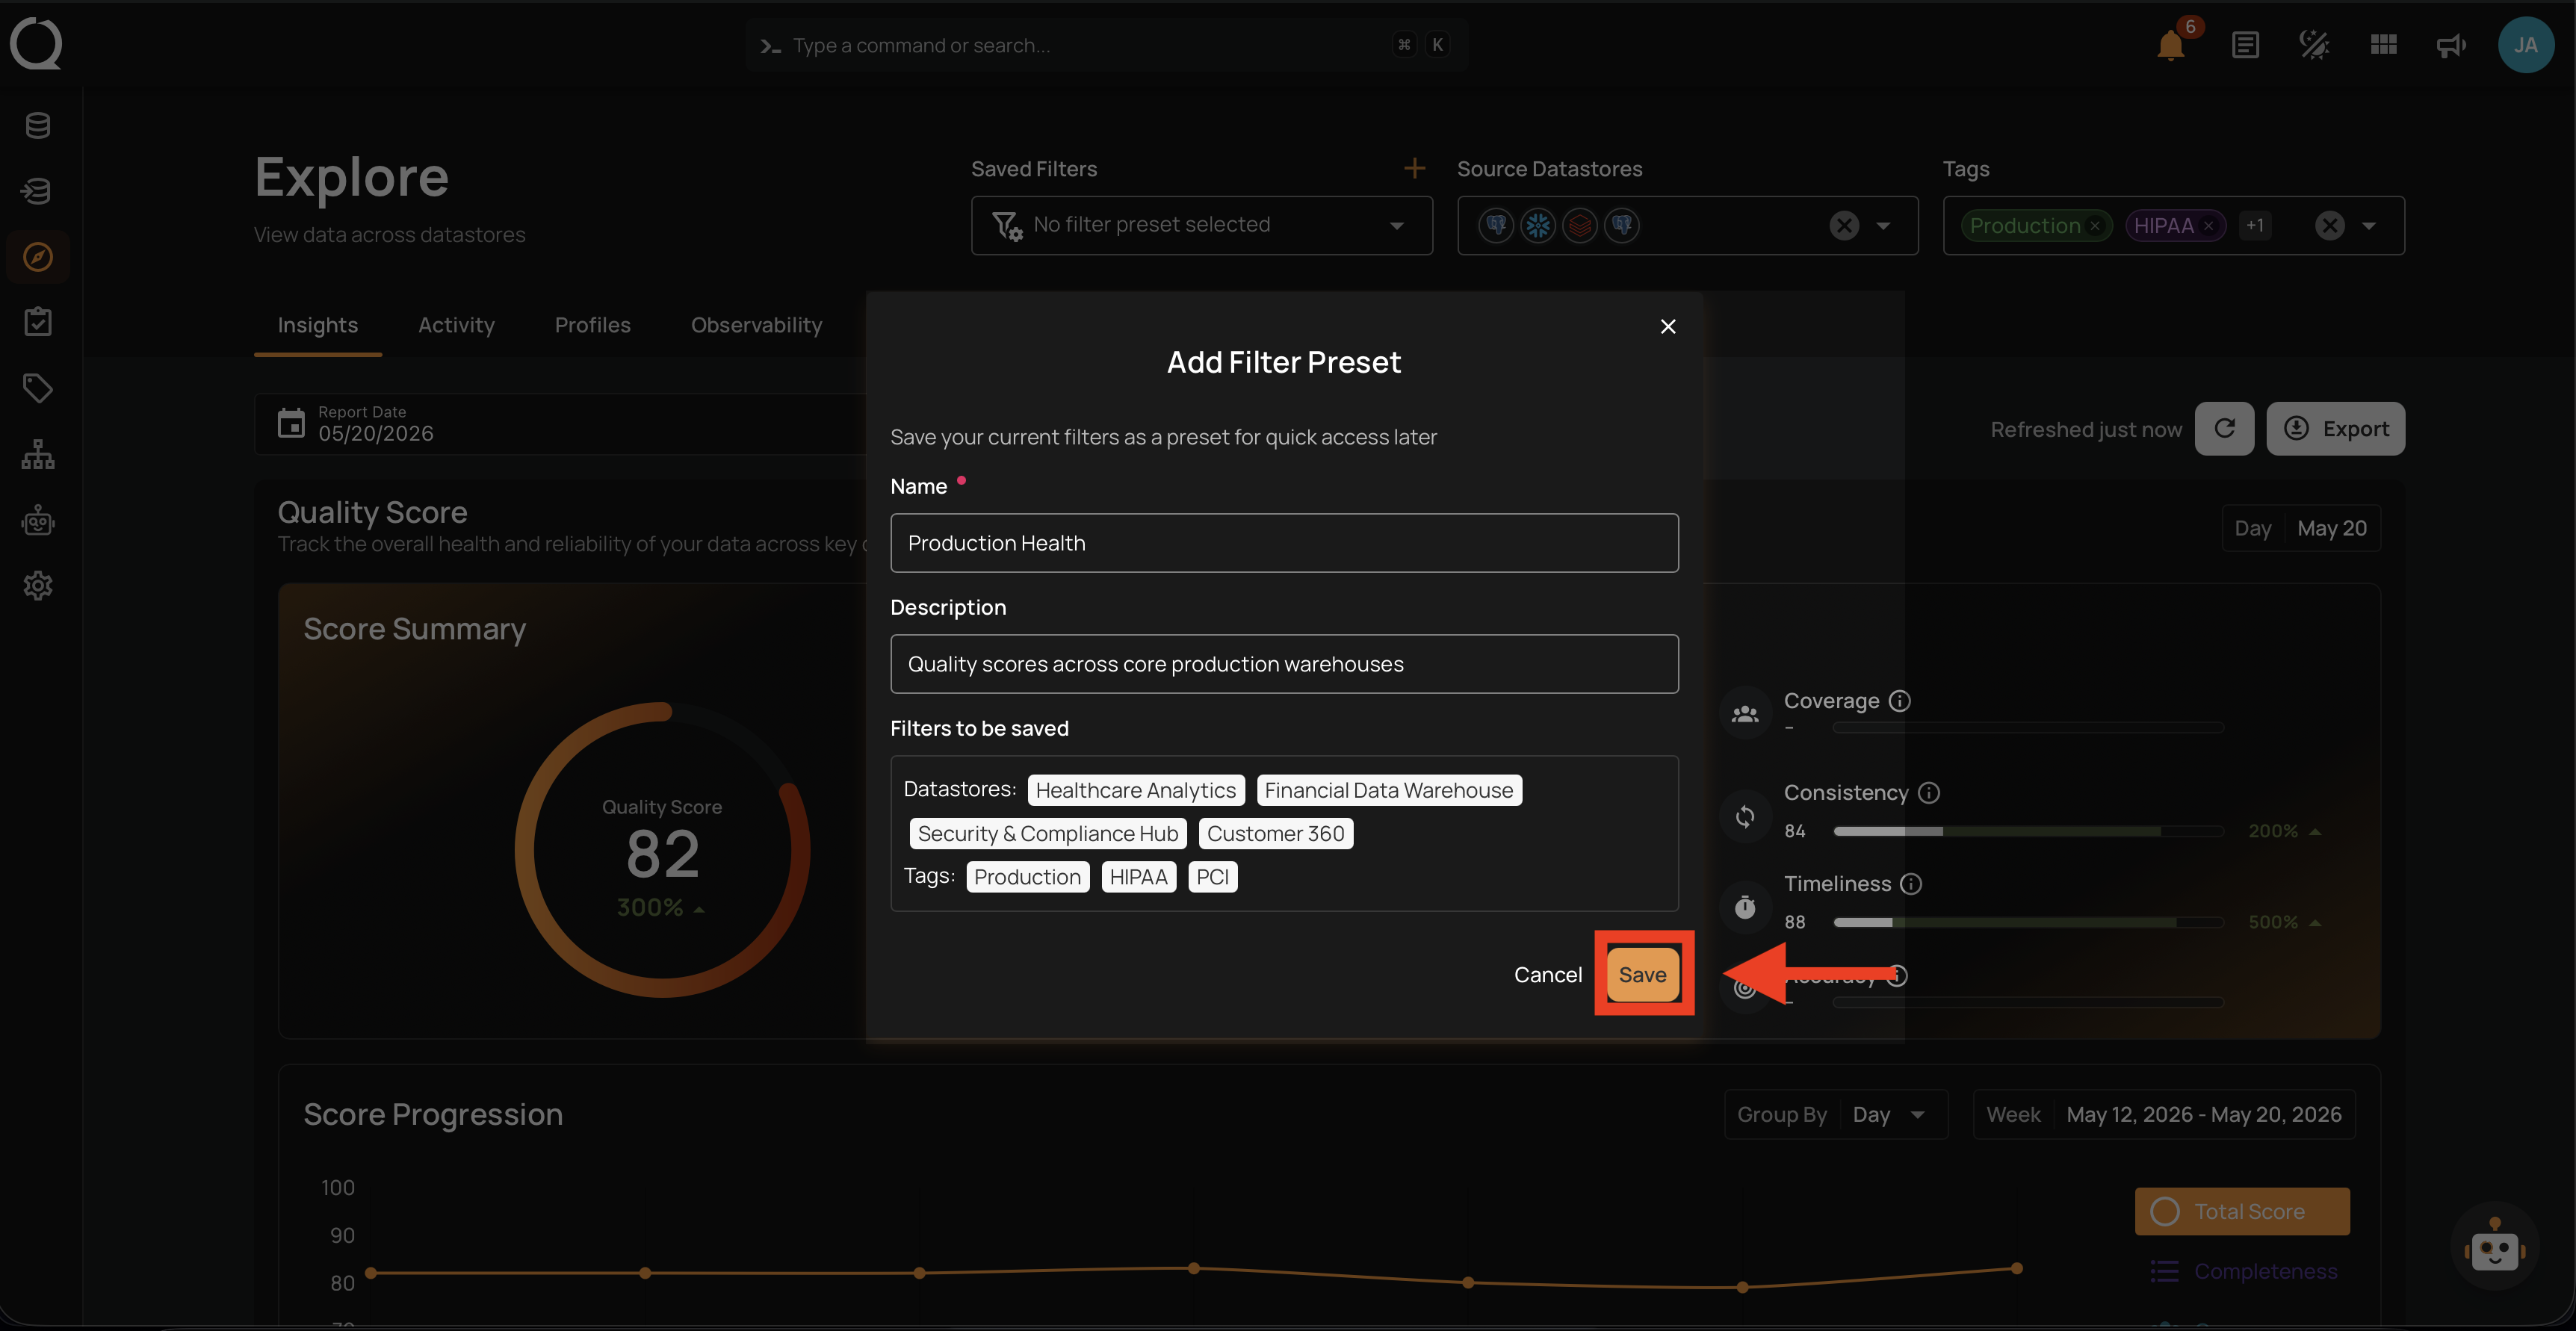
Task: Toggle the Completeness legend item
Action: click(x=2244, y=1271)
